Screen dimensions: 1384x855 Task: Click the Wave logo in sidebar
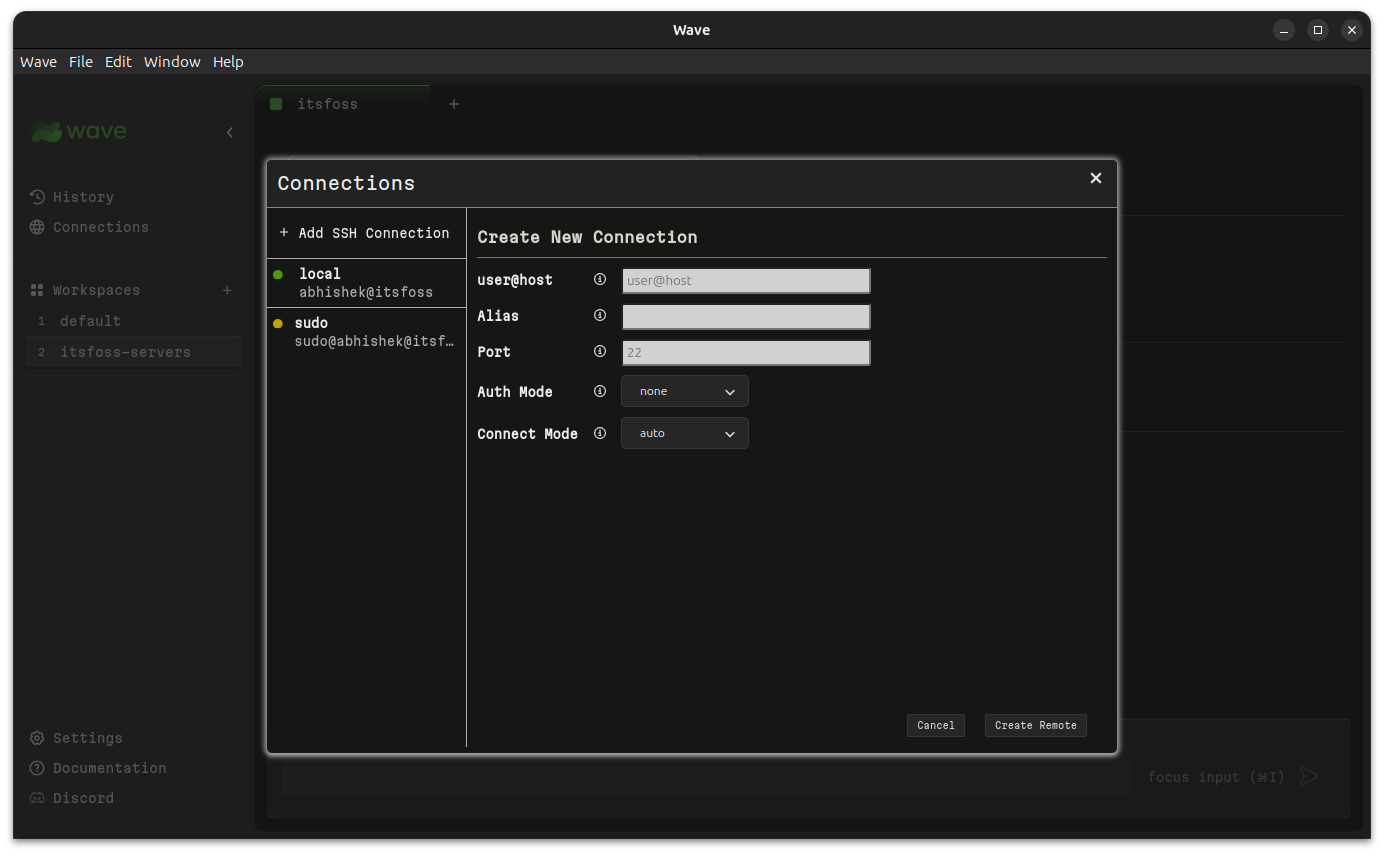click(78, 131)
